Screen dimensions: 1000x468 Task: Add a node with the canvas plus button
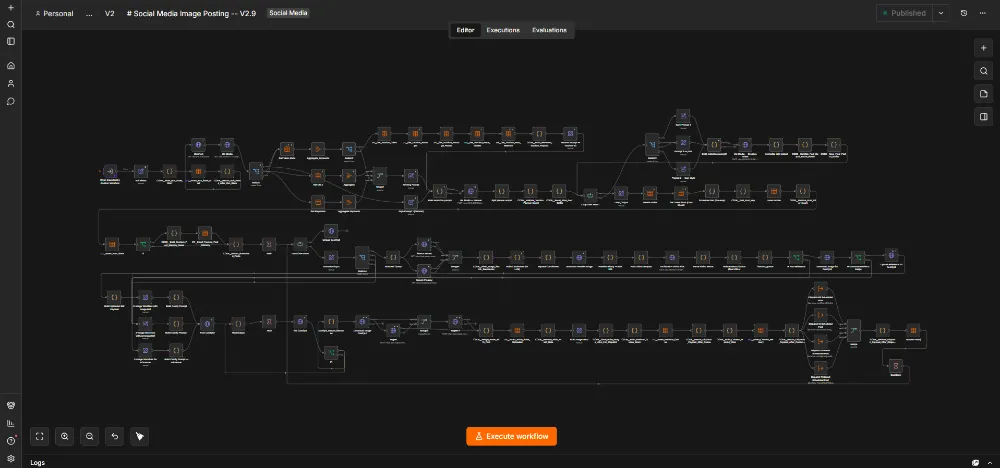point(983,48)
